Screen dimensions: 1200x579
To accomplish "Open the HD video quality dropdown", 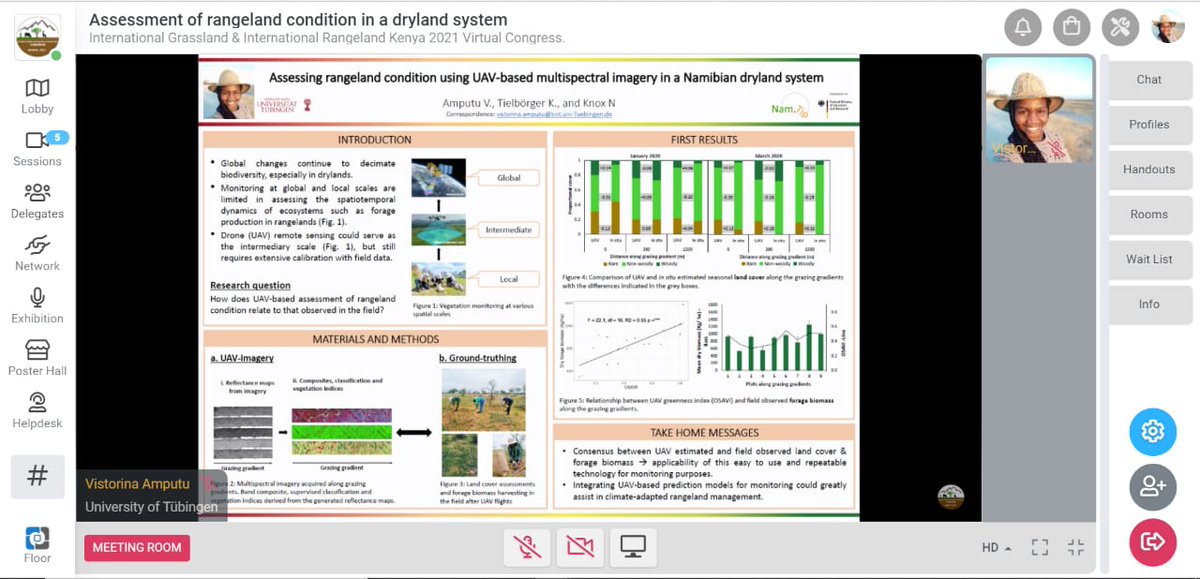I will (996, 548).
